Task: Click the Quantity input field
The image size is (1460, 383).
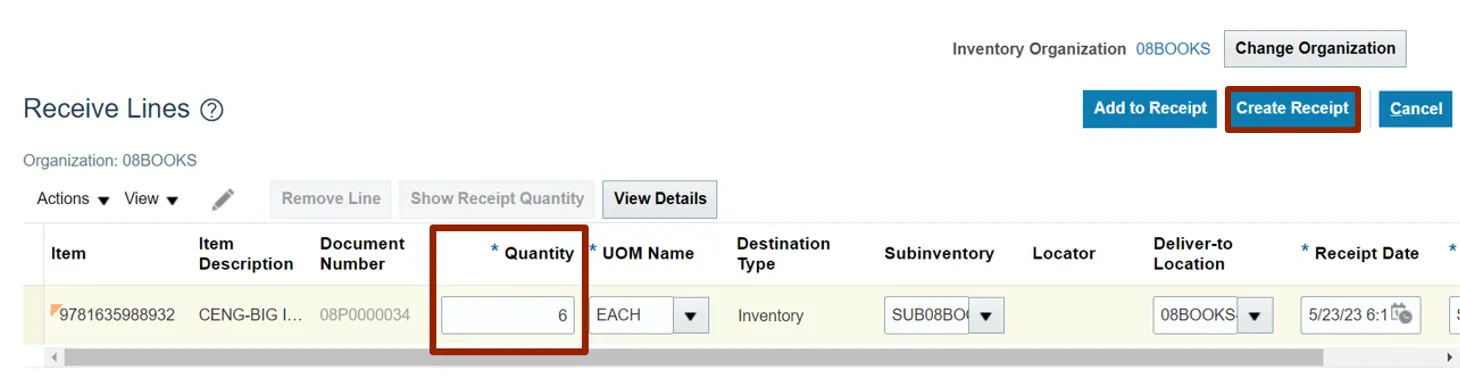Action: (x=508, y=315)
